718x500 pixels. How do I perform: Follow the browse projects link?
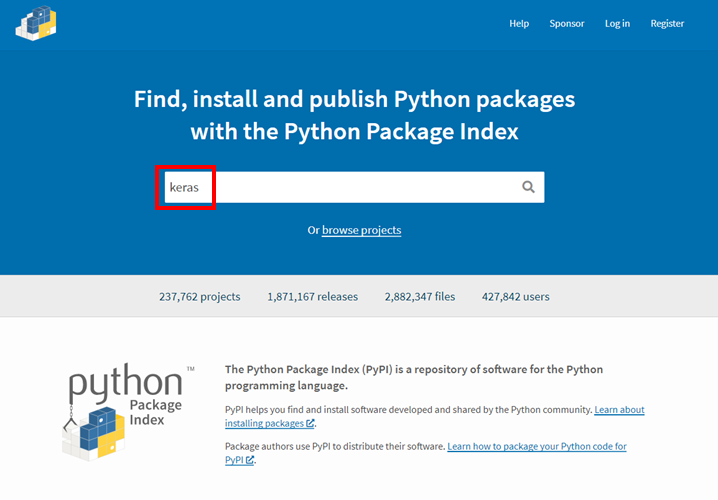tap(361, 230)
